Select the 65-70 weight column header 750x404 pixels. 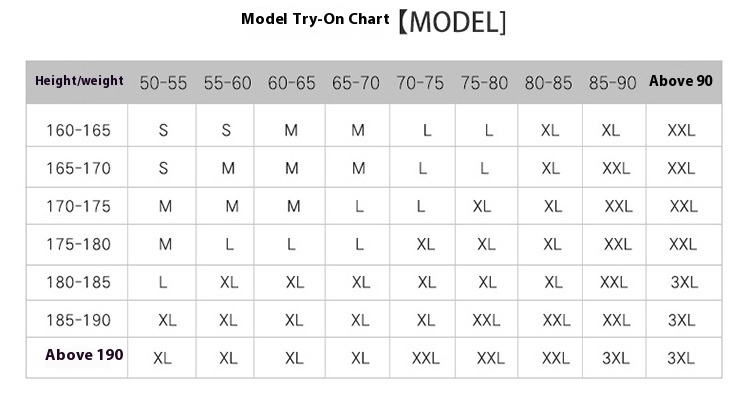point(356,83)
